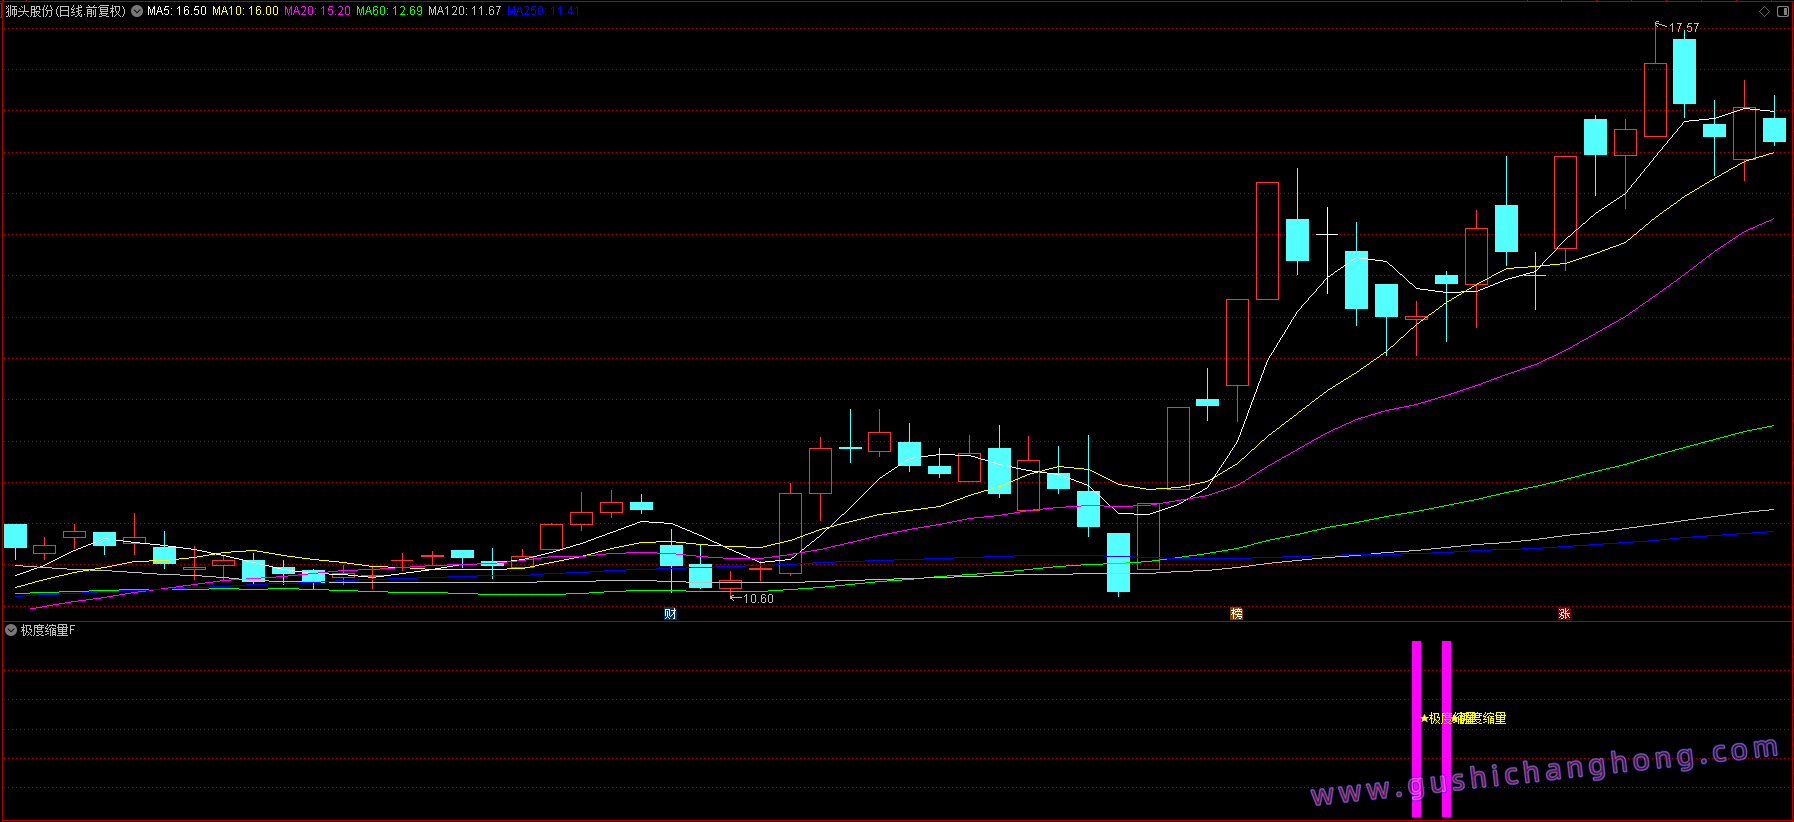Screen dimensions: 1794x822
Task: Expand the 极度缩量F indicator dropdown arrow
Action: (x=11, y=630)
